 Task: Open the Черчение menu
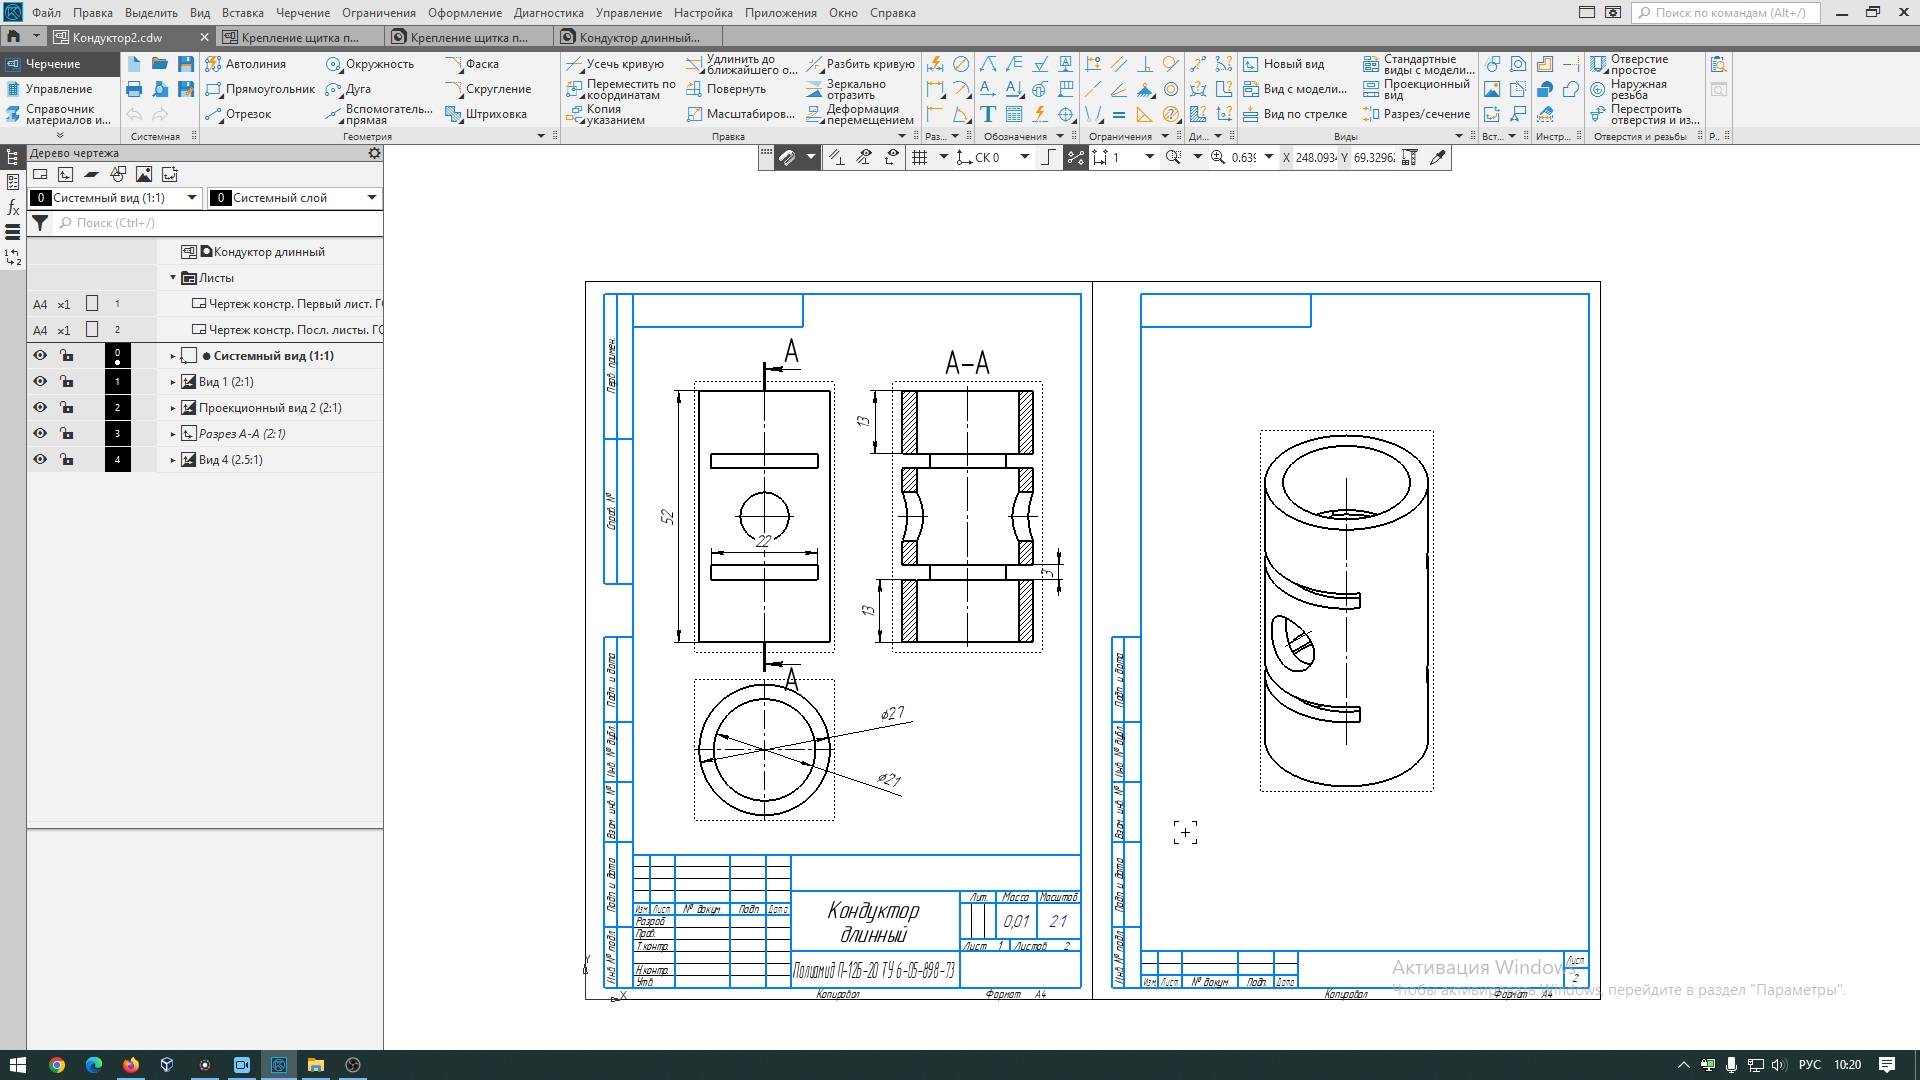[x=302, y=13]
